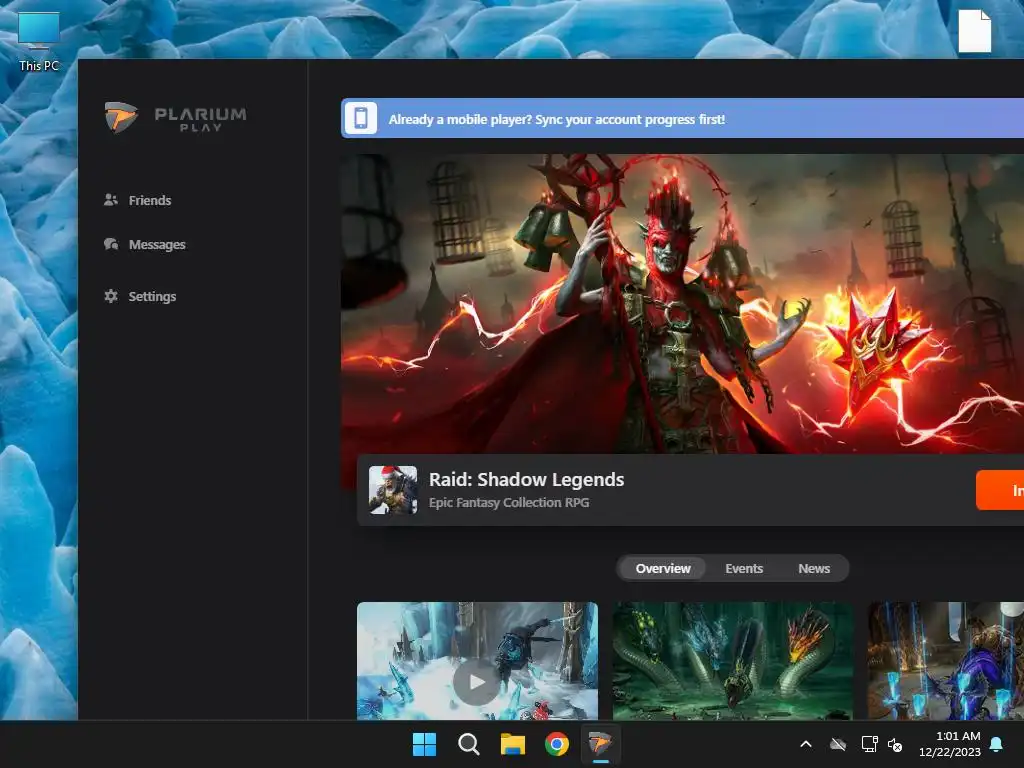Open the Friends section
The width and height of the screenshot is (1024, 768).
tap(137, 200)
